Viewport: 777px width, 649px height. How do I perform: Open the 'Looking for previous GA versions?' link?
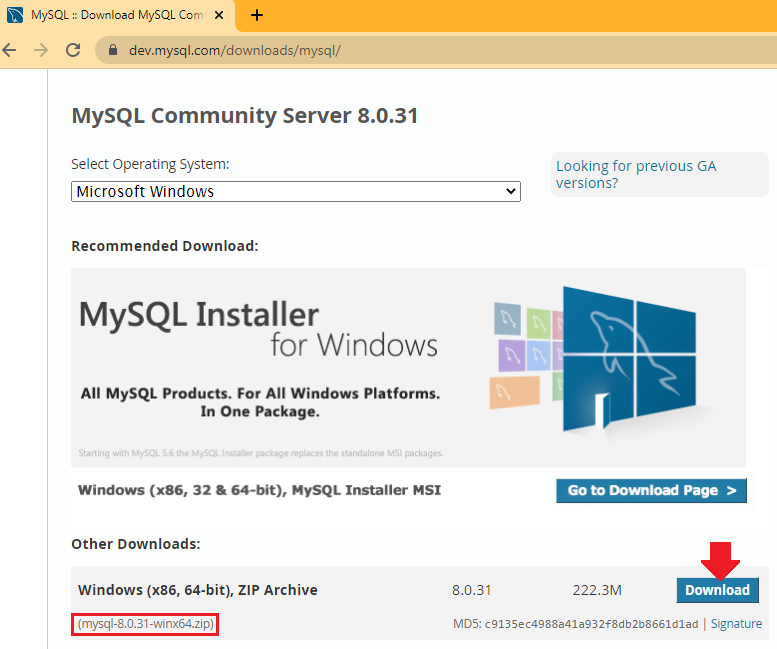click(636, 174)
